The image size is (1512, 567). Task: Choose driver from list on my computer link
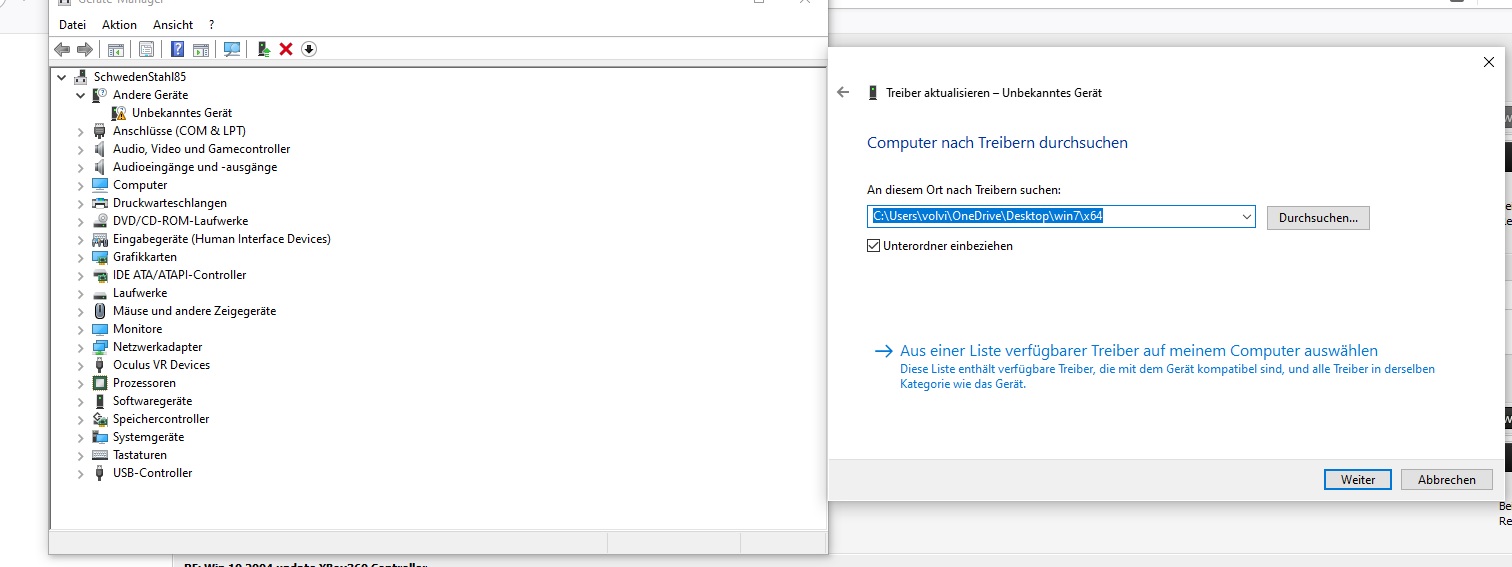coord(1138,351)
